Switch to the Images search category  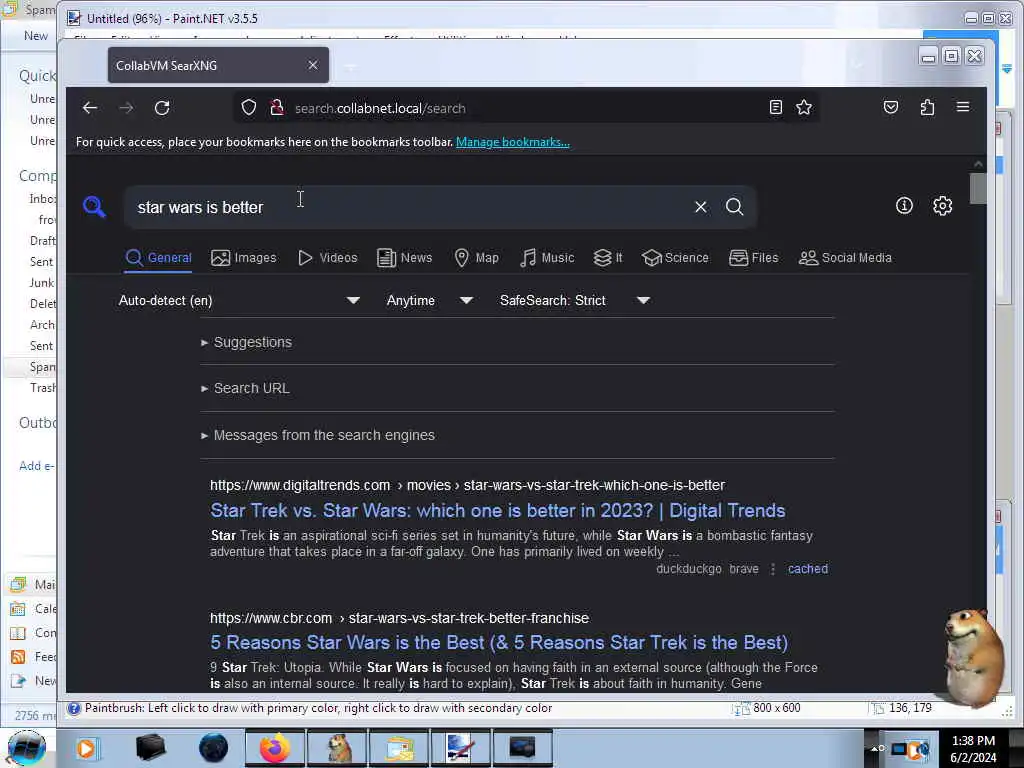244,258
